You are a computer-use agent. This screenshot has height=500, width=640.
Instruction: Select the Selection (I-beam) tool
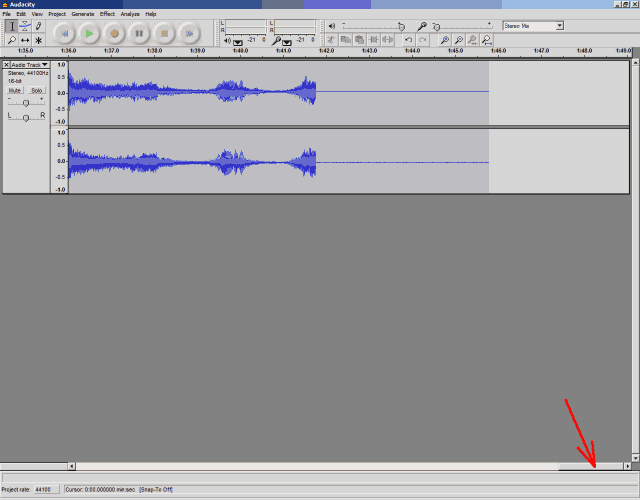click(x=11, y=26)
